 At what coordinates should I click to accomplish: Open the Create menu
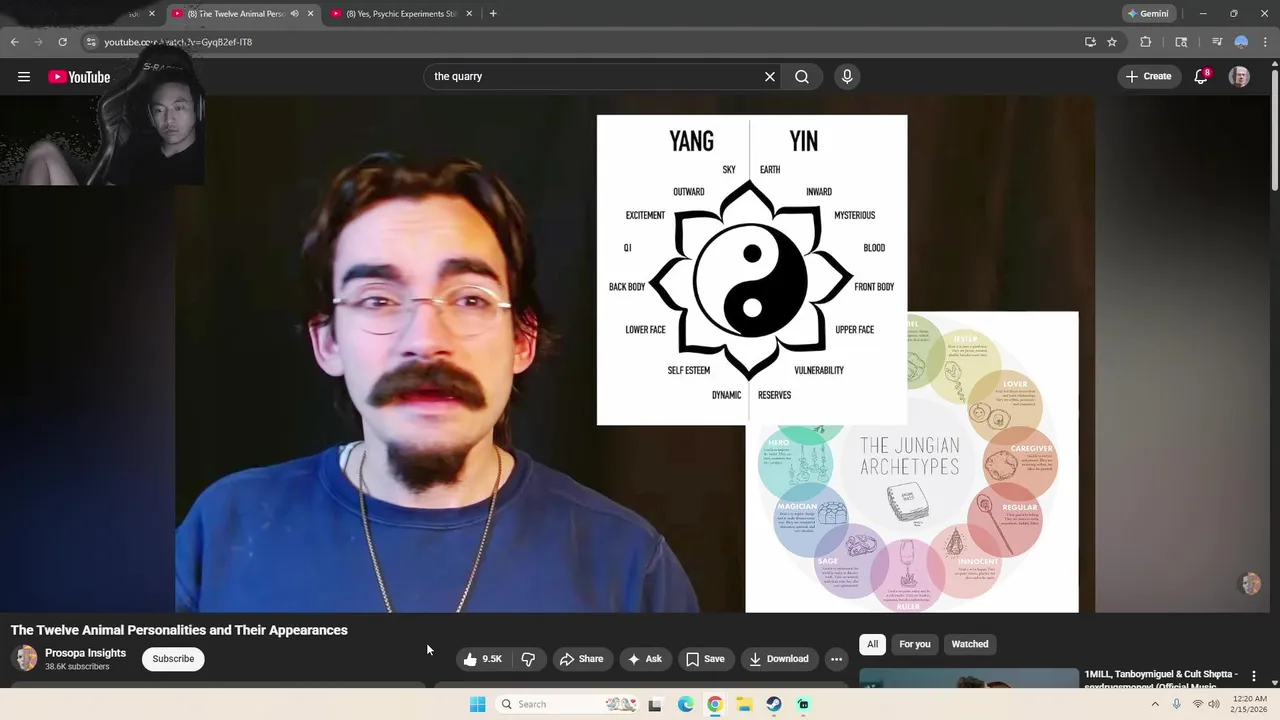point(1148,76)
